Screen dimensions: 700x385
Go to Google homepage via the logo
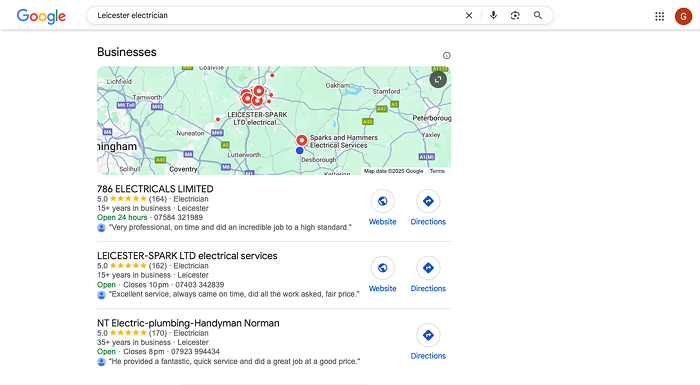click(41, 16)
